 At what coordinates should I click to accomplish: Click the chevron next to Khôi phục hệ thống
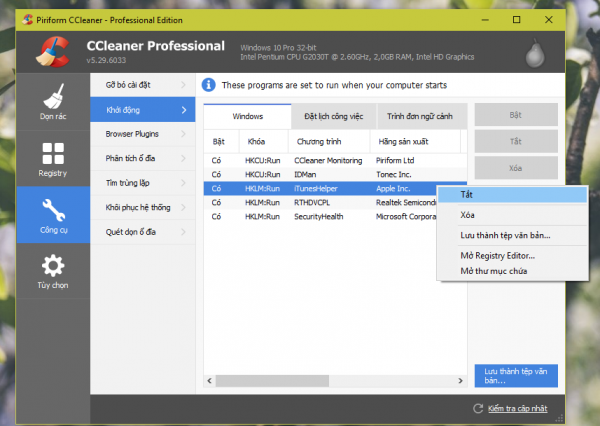183,207
